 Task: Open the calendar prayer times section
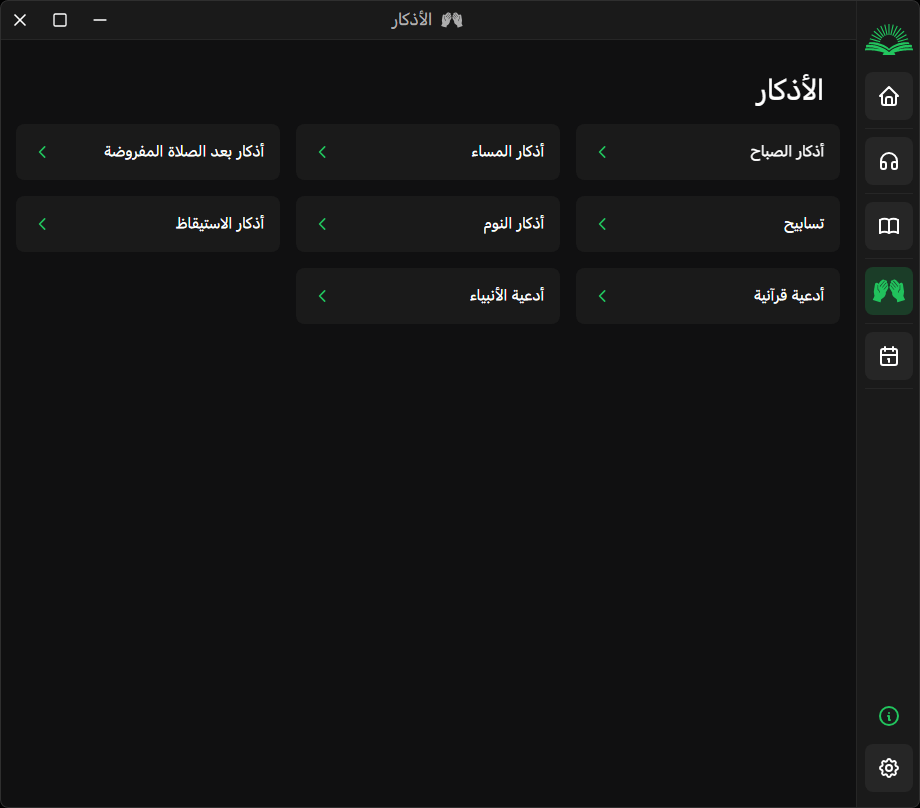tap(888, 356)
